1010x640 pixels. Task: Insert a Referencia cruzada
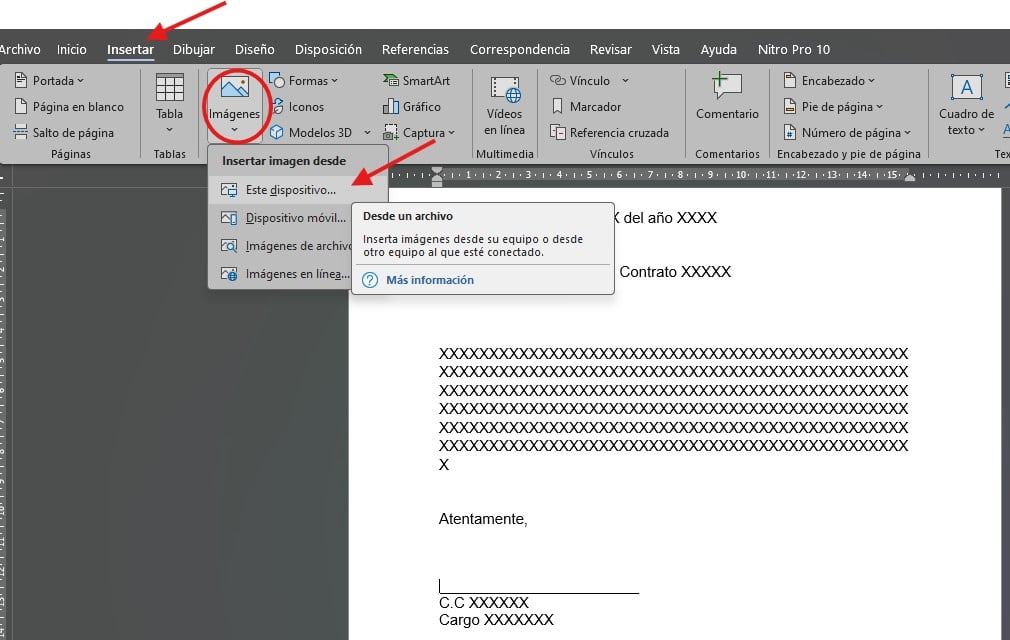pyautogui.click(x=609, y=133)
